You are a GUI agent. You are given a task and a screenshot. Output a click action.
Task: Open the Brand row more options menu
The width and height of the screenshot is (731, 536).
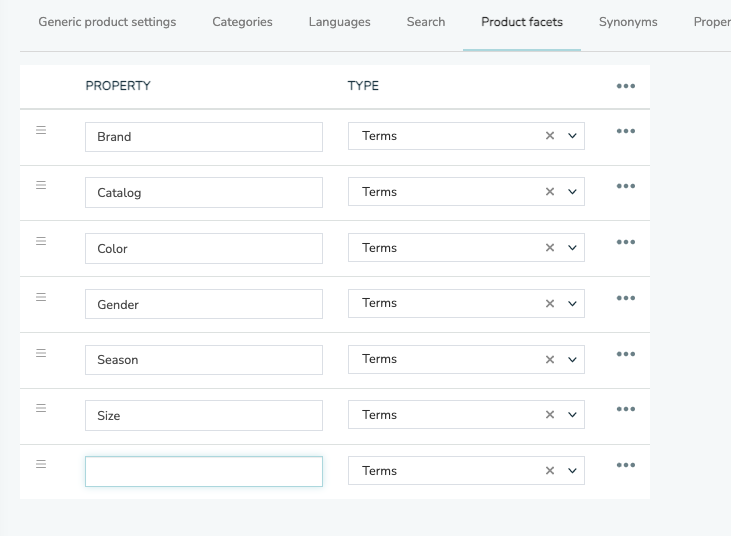626,131
